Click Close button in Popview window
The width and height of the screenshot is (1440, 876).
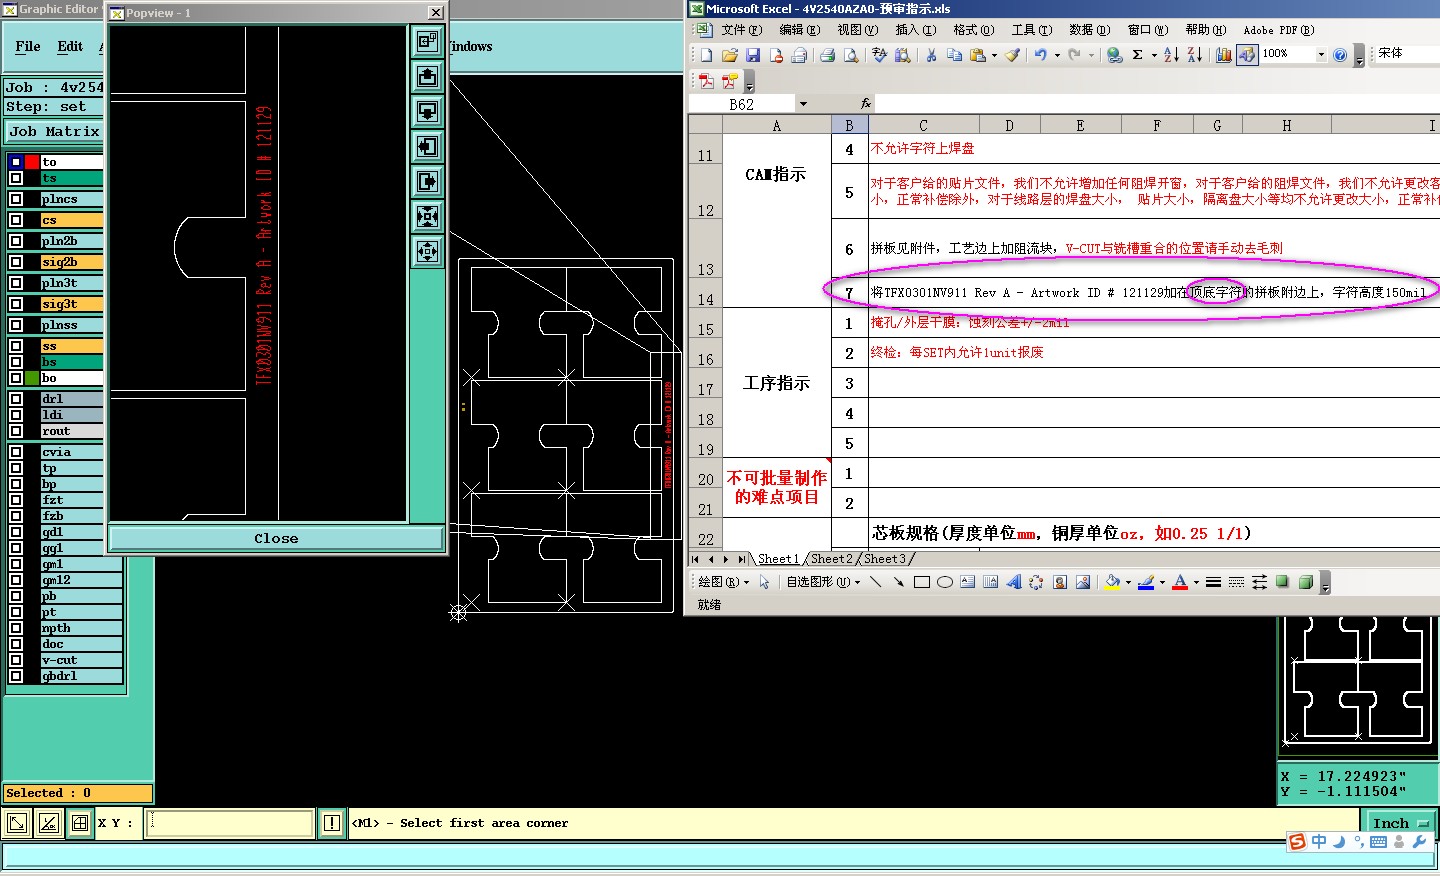(x=276, y=538)
